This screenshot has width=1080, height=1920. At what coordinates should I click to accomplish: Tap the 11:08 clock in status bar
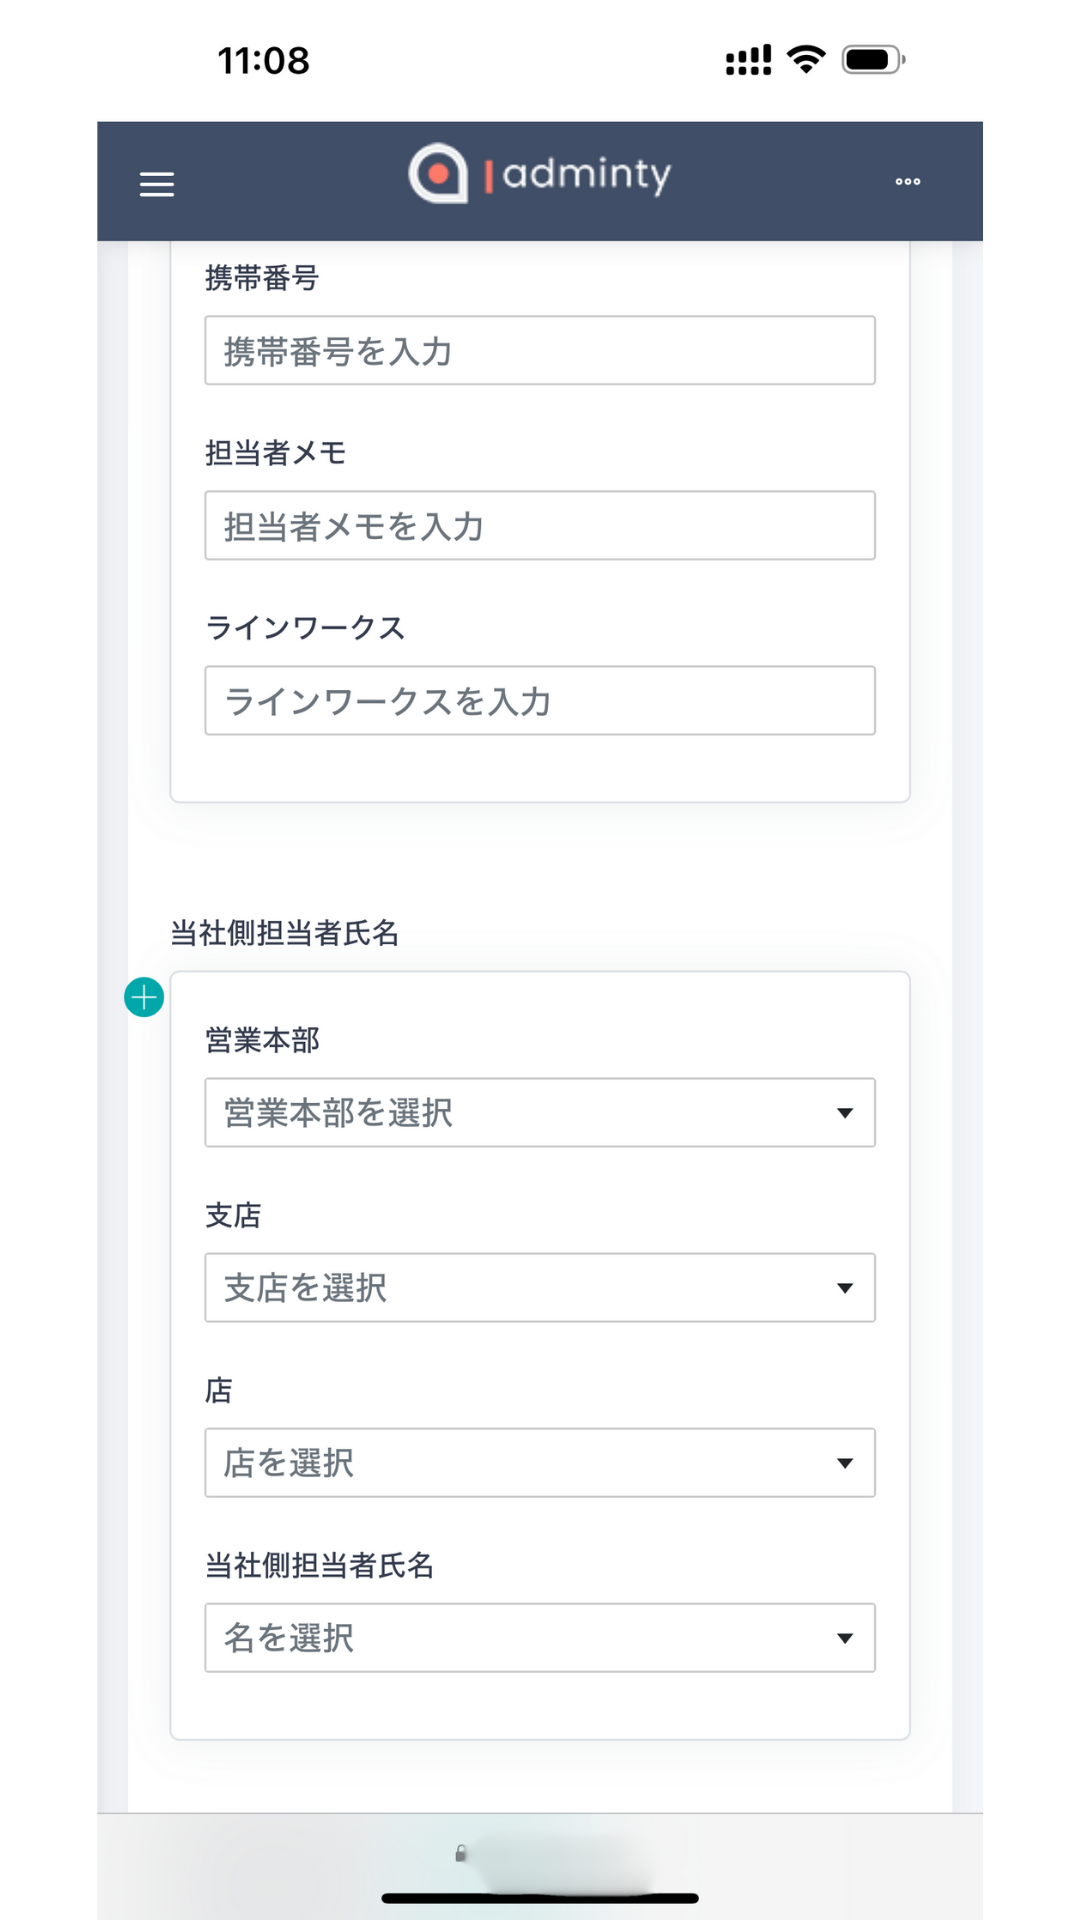[x=264, y=61]
